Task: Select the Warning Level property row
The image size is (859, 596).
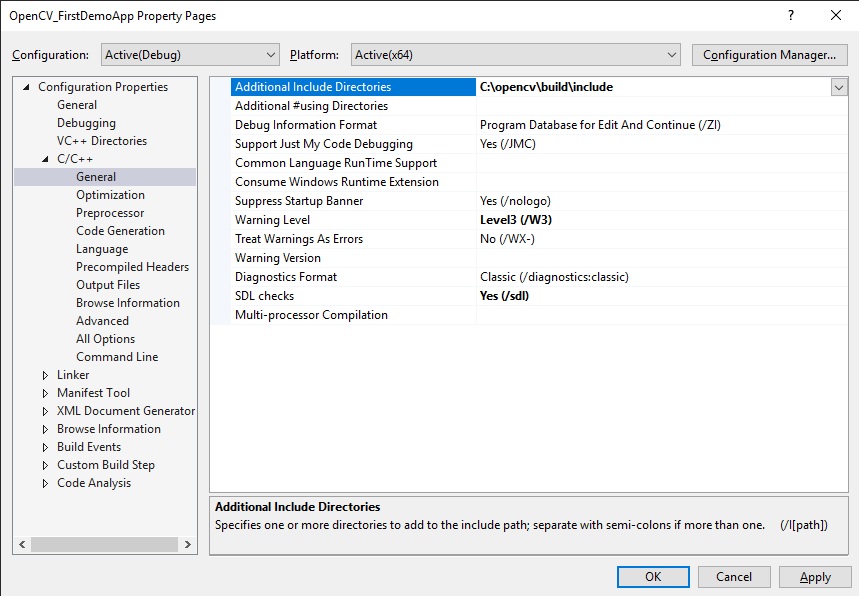Action: [x=272, y=220]
